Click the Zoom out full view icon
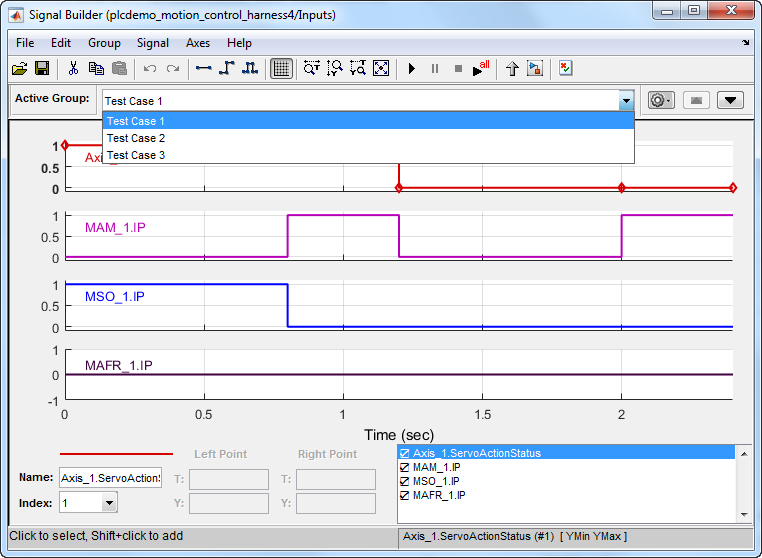 pos(381,69)
